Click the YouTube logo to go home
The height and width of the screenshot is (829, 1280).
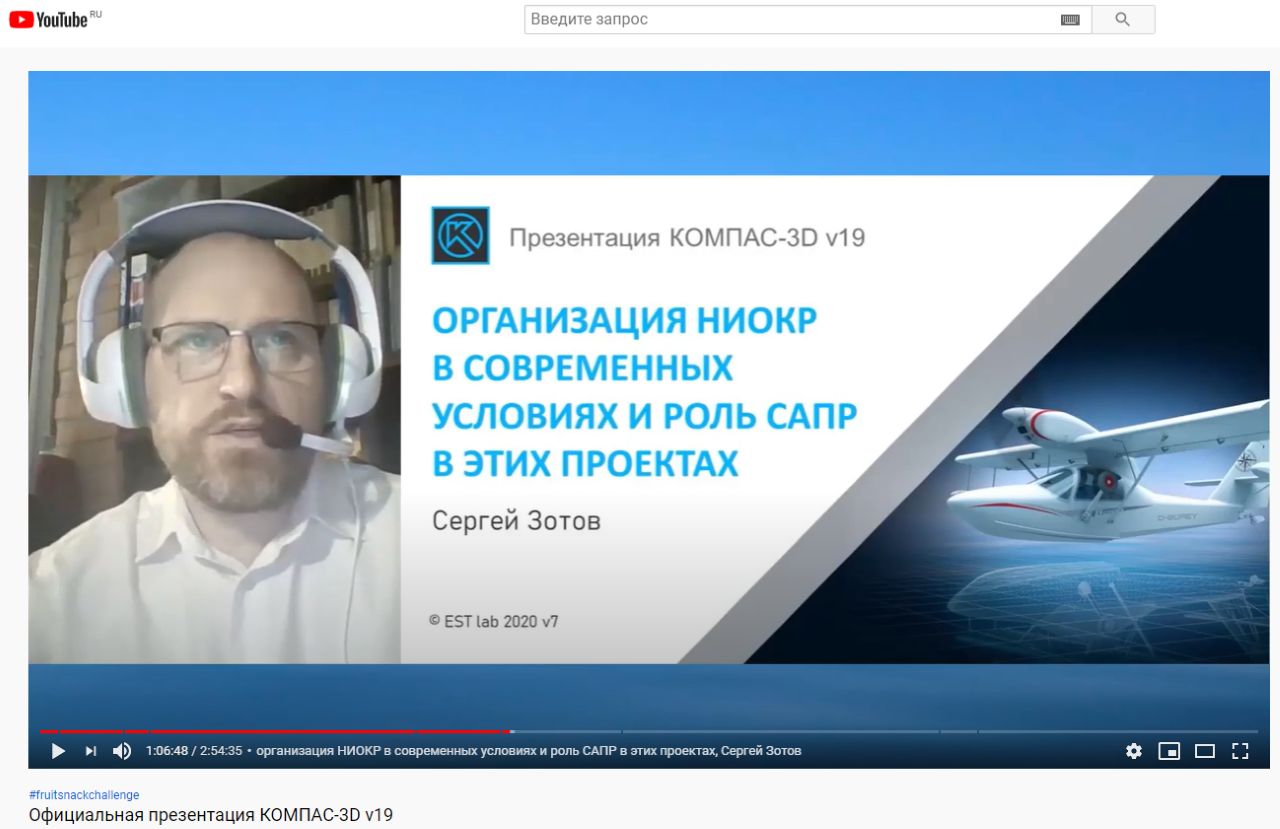point(48,19)
